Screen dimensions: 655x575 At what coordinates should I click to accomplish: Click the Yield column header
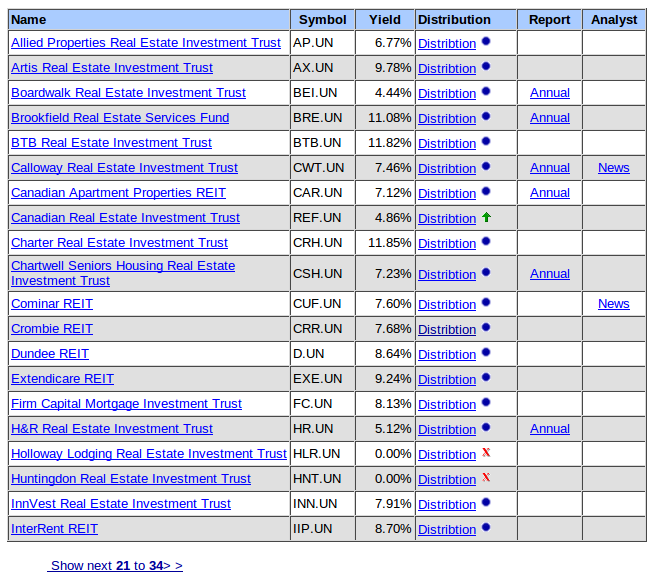(385, 20)
